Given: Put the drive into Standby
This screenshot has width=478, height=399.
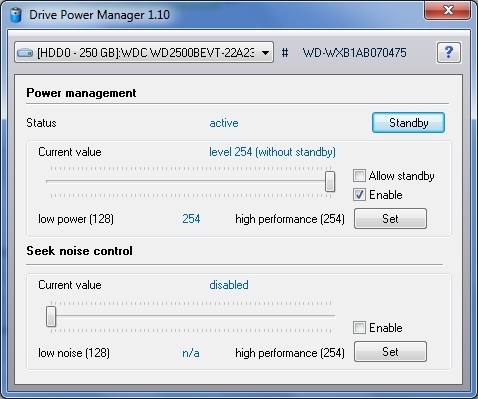Looking at the screenshot, I should coord(408,123).
